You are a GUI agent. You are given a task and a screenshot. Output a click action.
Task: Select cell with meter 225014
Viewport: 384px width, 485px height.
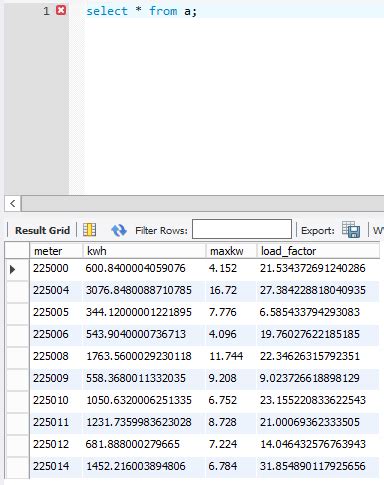pyautogui.click(x=56, y=466)
